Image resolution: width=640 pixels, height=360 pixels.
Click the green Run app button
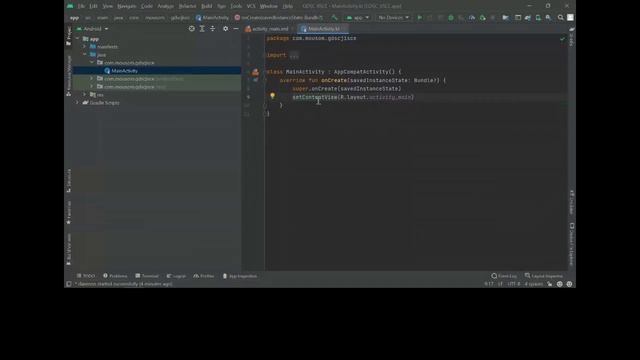(x=419, y=18)
